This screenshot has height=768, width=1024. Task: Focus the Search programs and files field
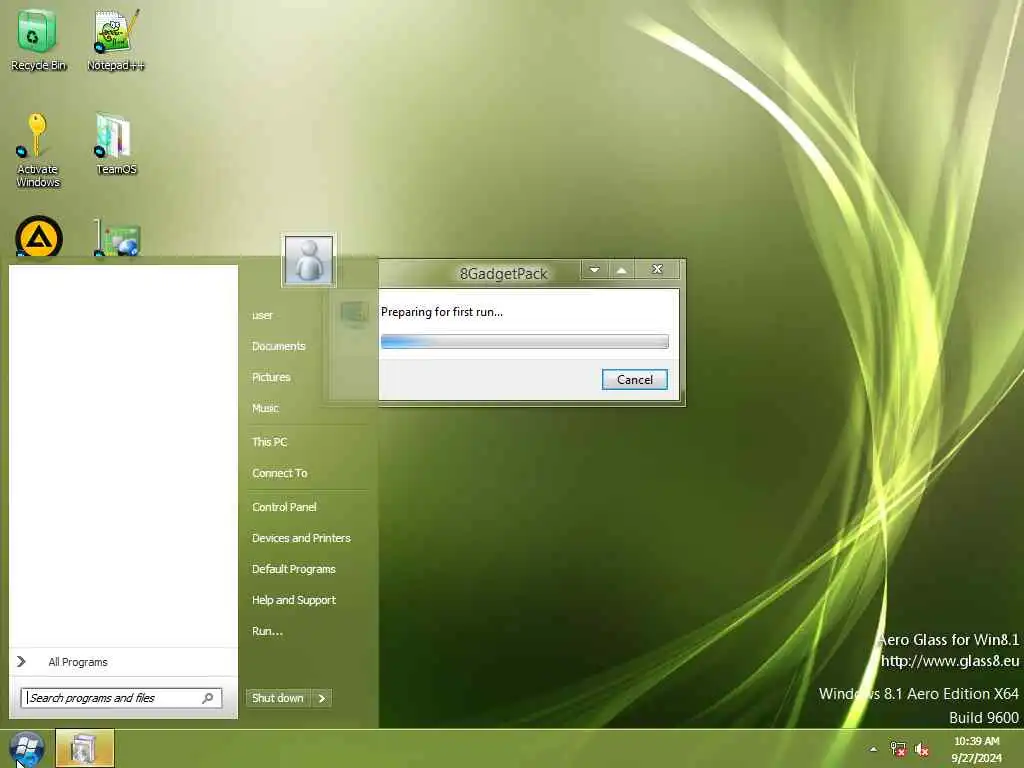coord(121,698)
